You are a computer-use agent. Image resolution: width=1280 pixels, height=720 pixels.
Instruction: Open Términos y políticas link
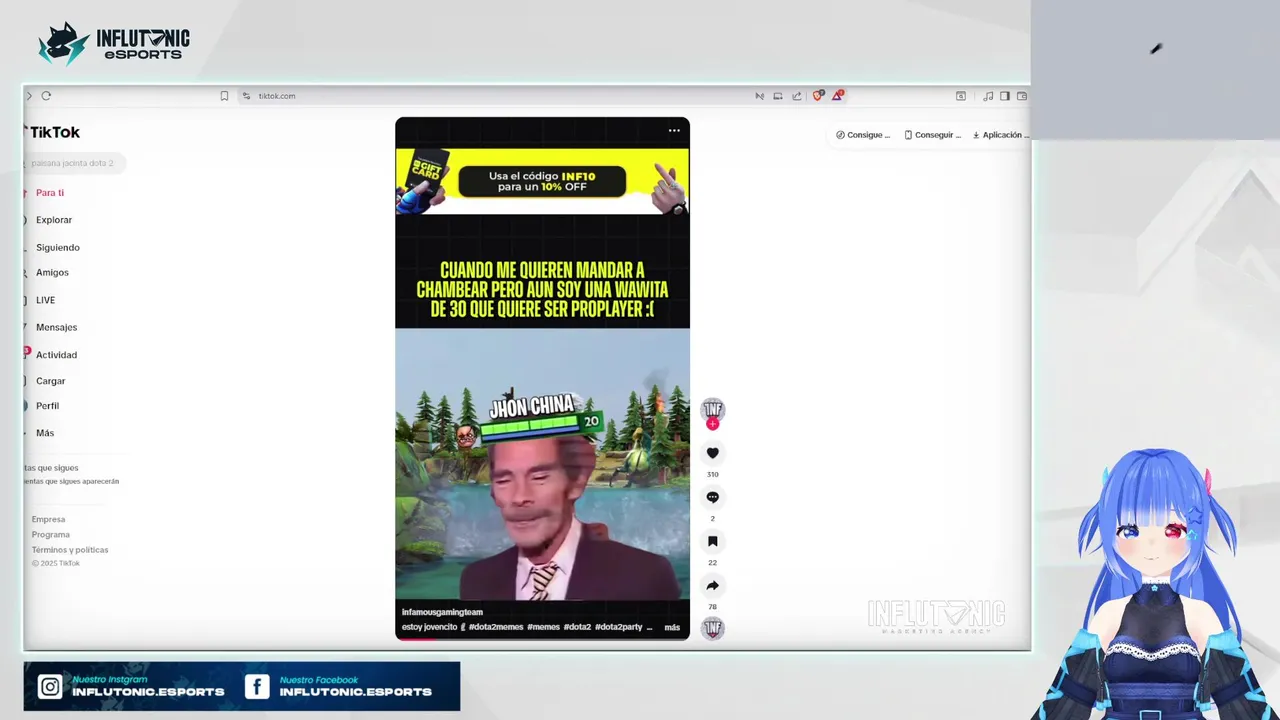(x=70, y=550)
